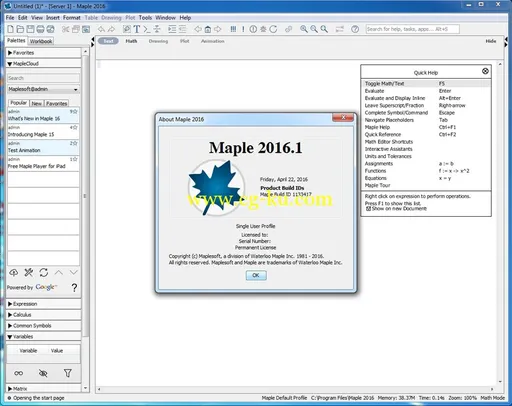
Task: Click "Zoom: 100%" in the status bar
Action: (462, 398)
